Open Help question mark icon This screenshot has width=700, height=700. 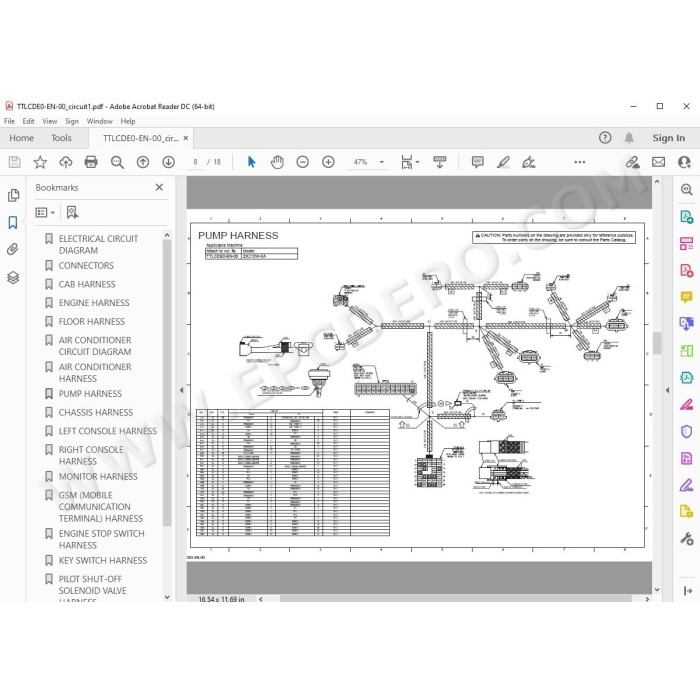coord(605,138)
